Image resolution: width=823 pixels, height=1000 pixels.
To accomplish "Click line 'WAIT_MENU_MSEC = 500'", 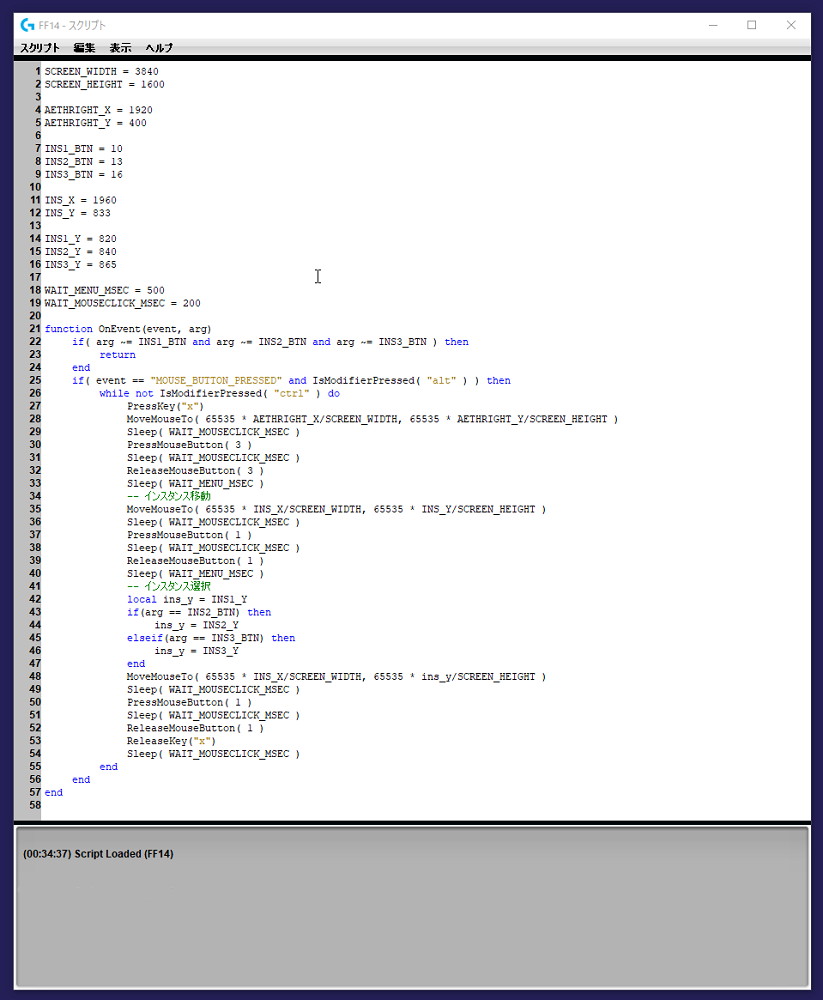I will point(105,290).
